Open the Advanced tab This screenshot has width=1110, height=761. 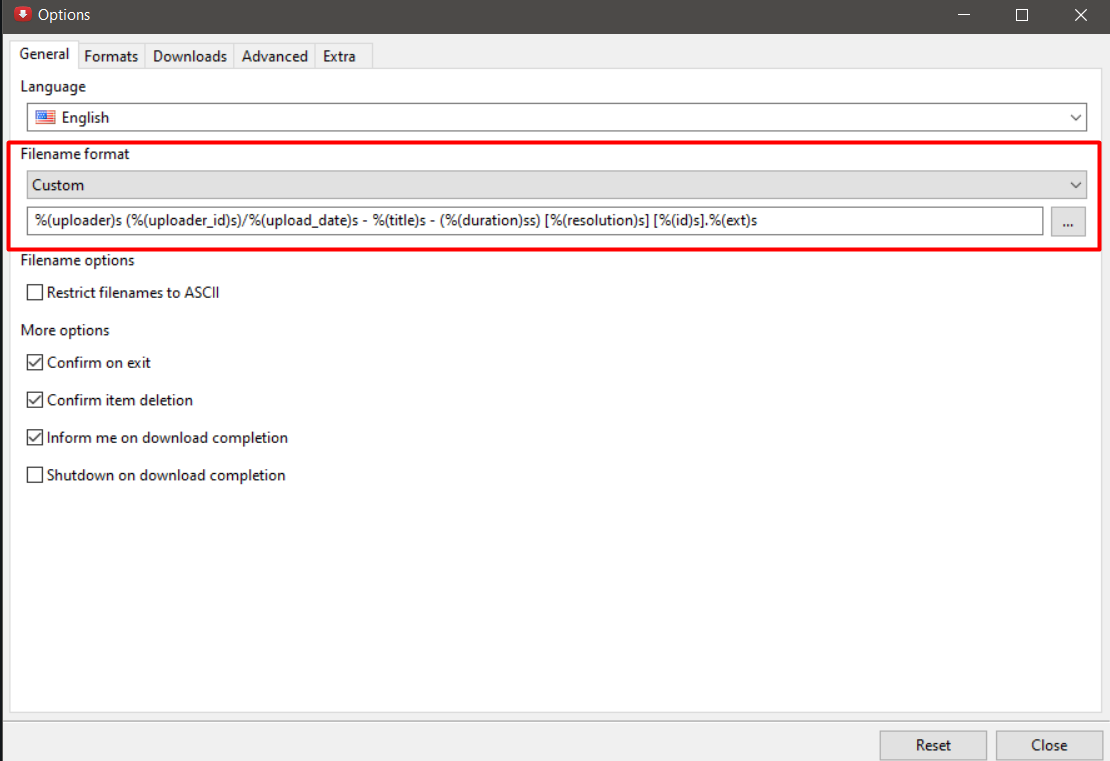[x=275, y=57]
